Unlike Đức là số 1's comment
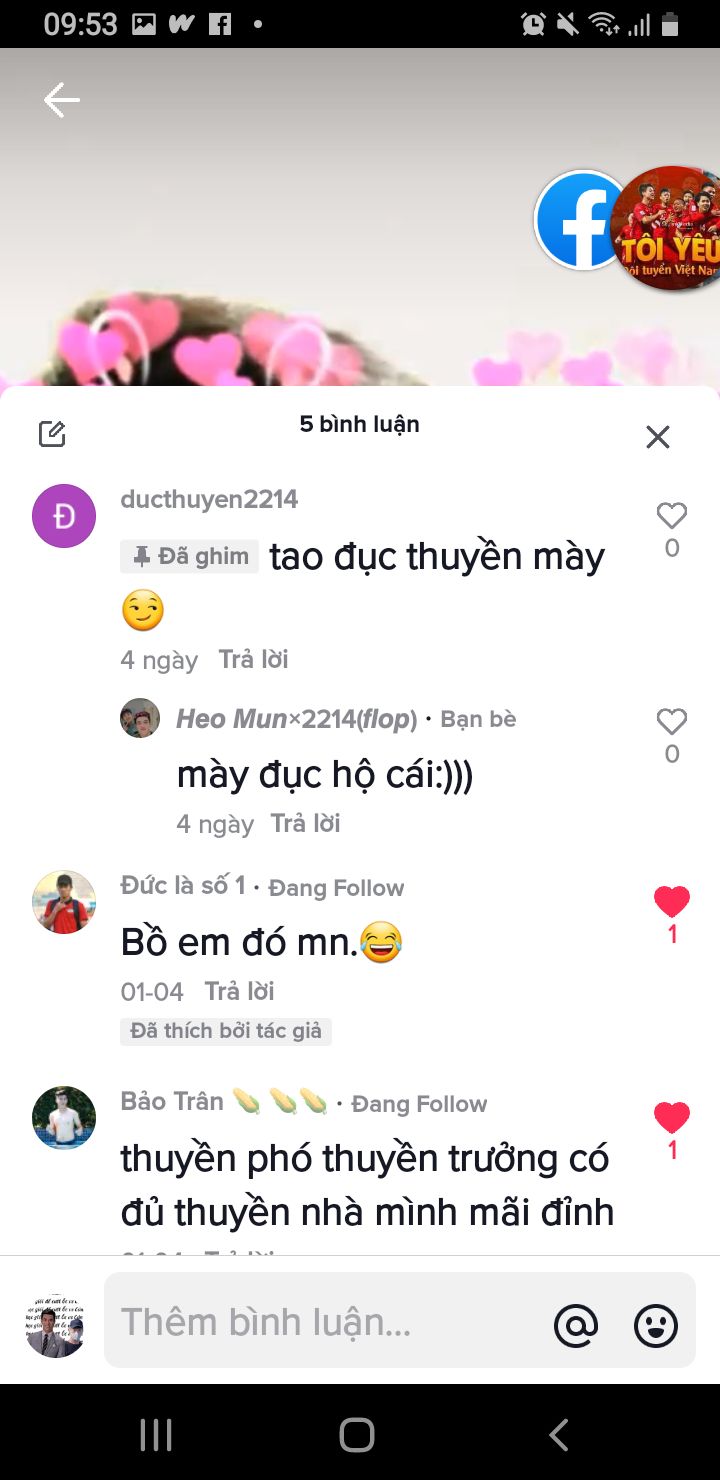Screen dimensions: 720x1480 tap(672, 902)
